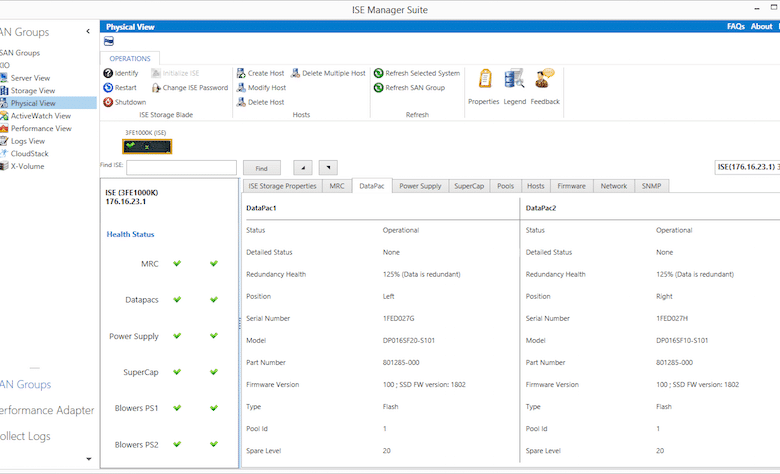Click the Create Host icon
Screen dimensions: 780x474
241,73
